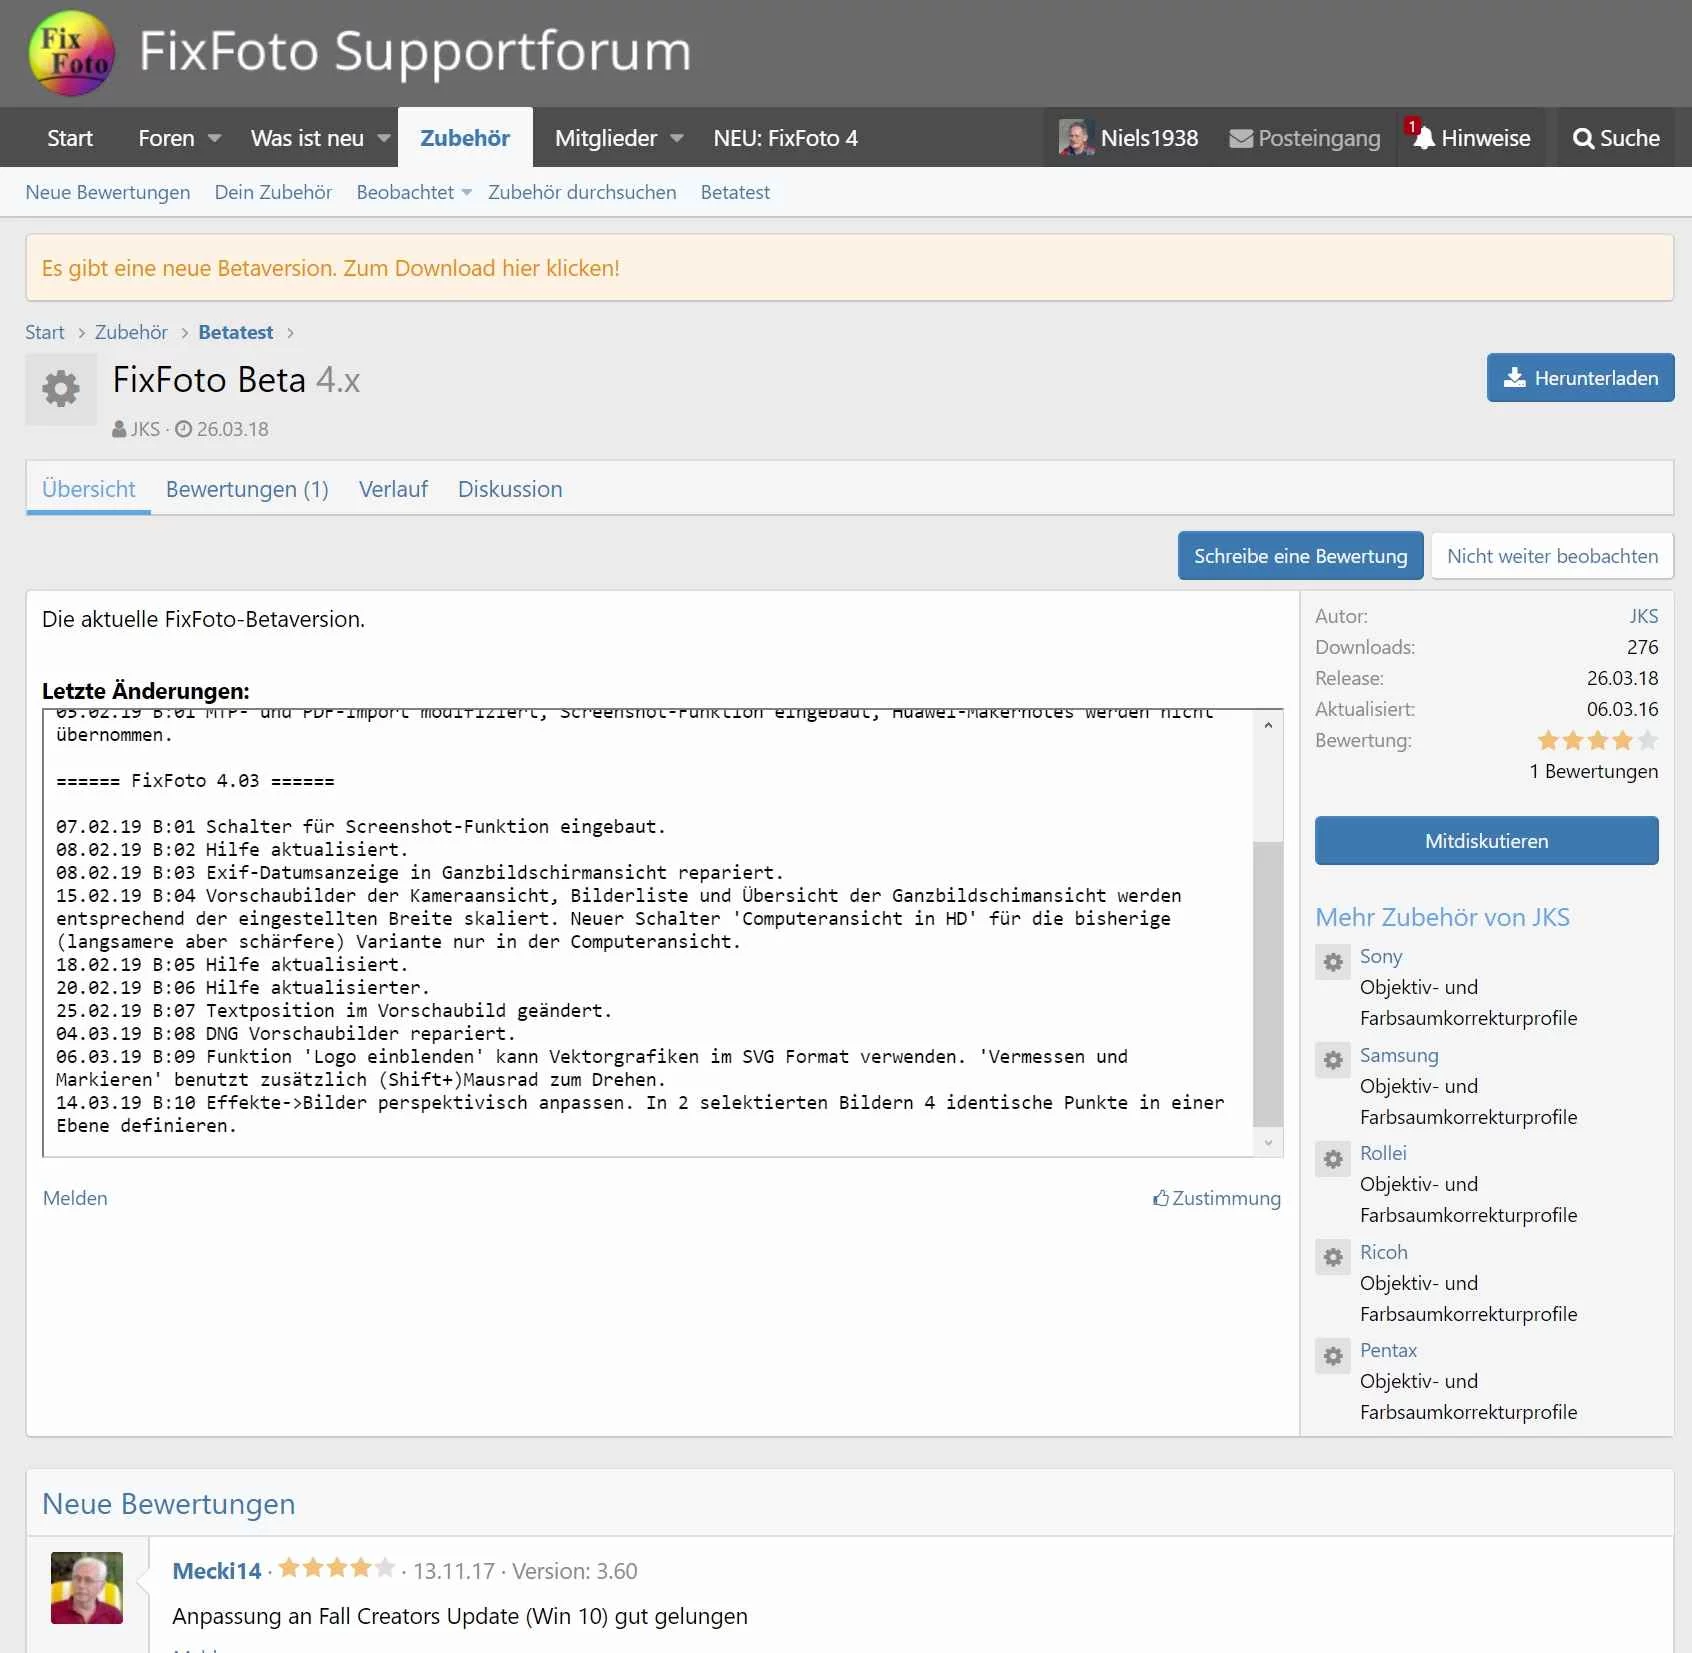The height and width of the screenshot is (1653, 1692).
Task: Click the Betatest breadcrumb
Action: 235,332
